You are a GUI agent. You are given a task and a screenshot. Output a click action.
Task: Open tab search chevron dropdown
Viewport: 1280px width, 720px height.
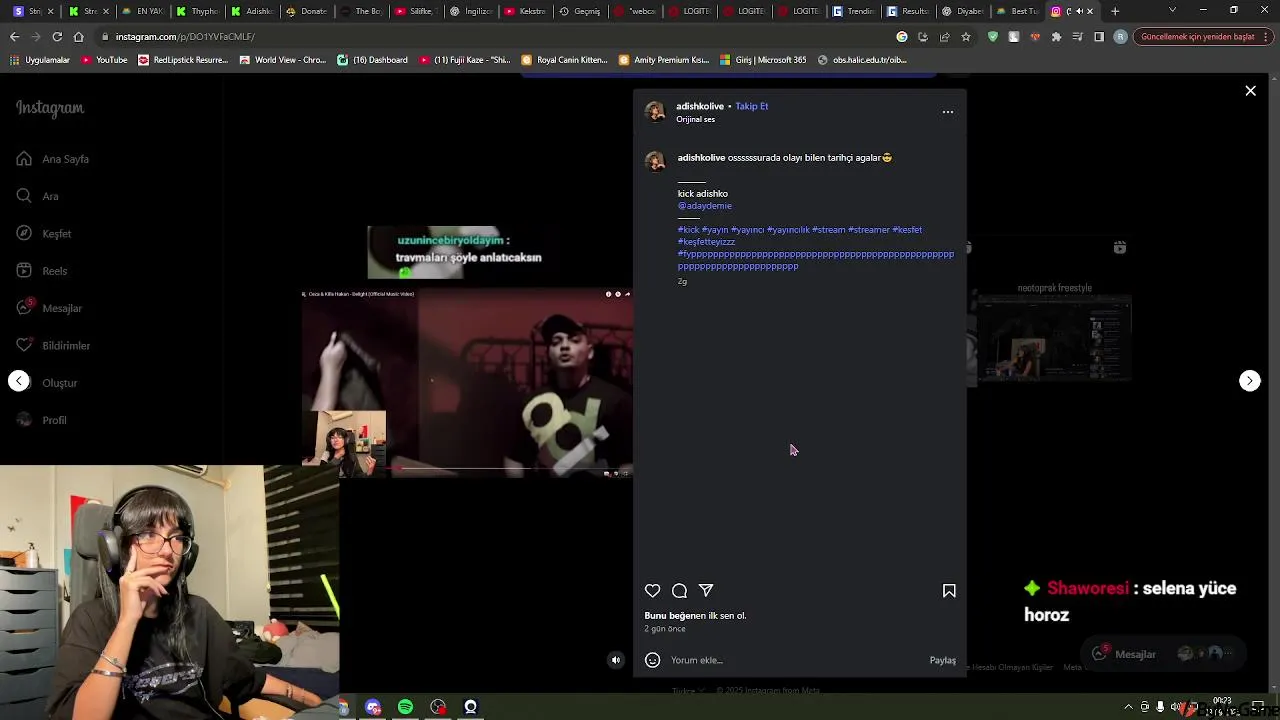[x=1172, y=10]
